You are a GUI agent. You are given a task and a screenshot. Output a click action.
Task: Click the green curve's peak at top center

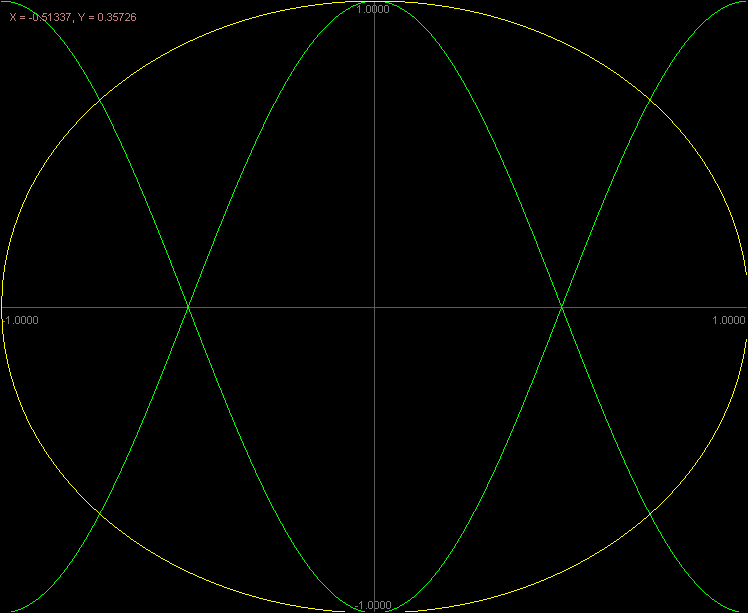click(x=374, y=2)
